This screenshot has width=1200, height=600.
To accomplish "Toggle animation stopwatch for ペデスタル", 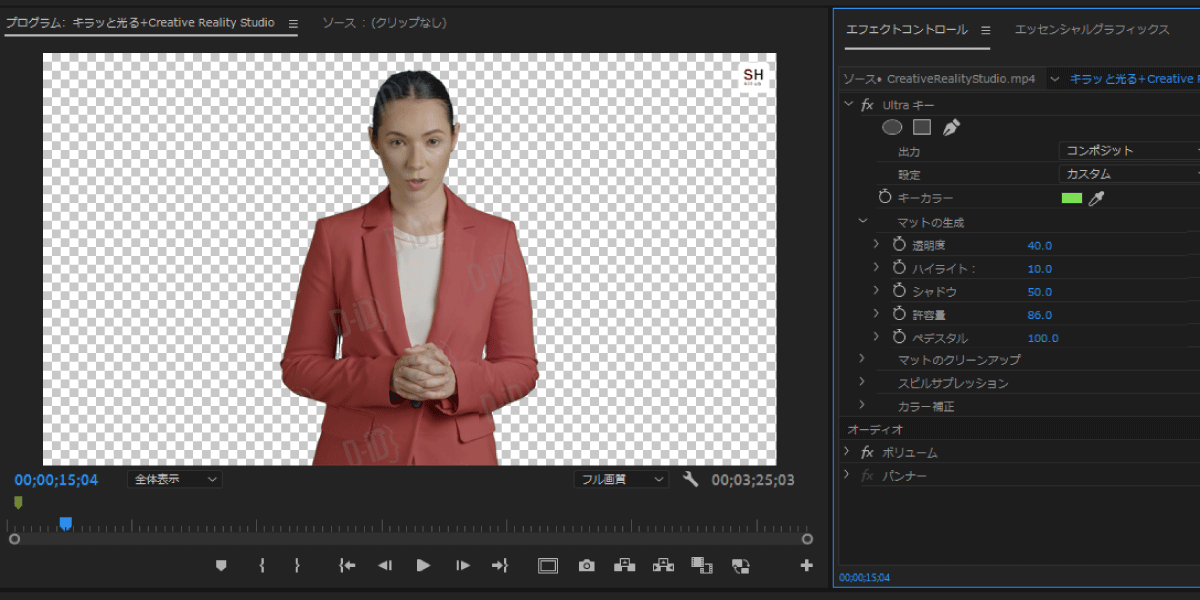I will 899,338.
